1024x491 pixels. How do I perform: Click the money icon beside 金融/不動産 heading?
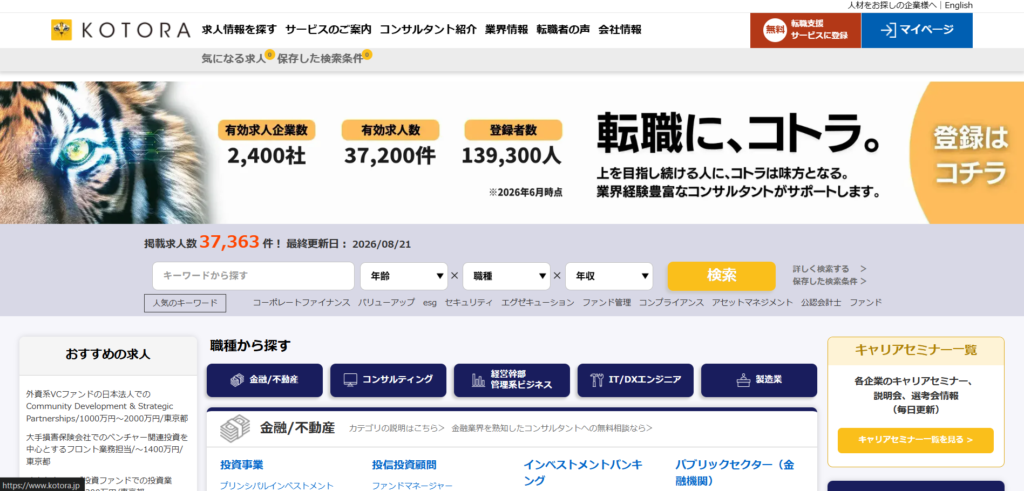pyautogui.click(x=234, y=429)
